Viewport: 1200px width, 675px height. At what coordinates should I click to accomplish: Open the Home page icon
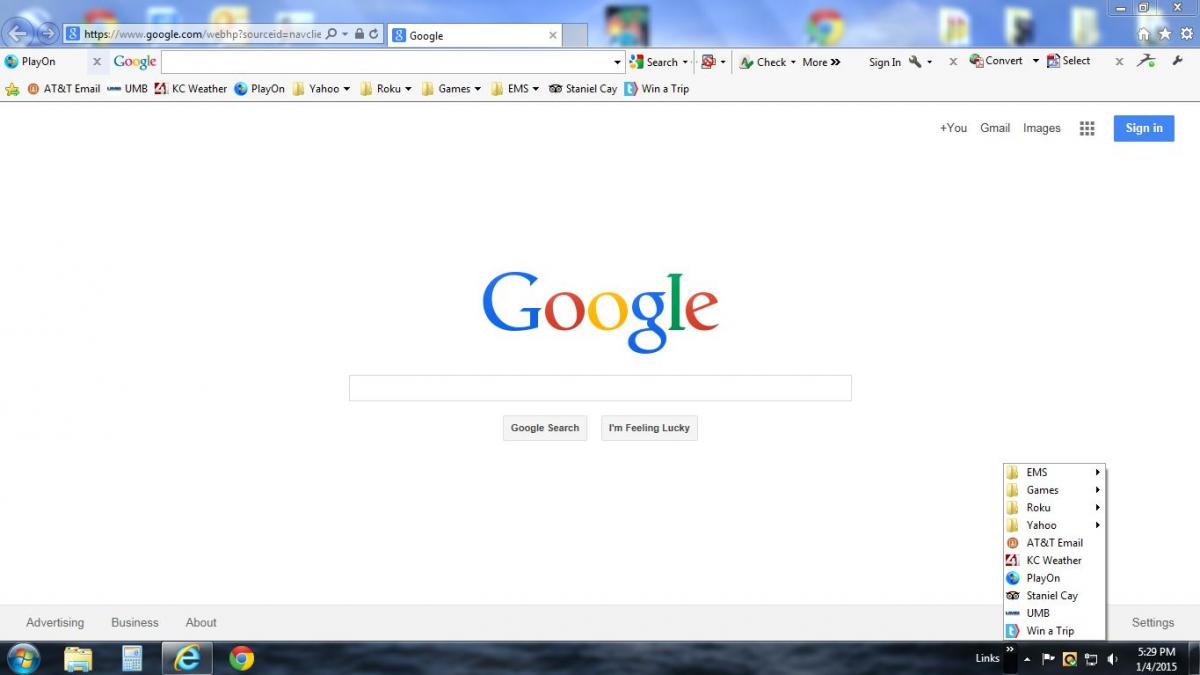click(x=1144, y=34)
